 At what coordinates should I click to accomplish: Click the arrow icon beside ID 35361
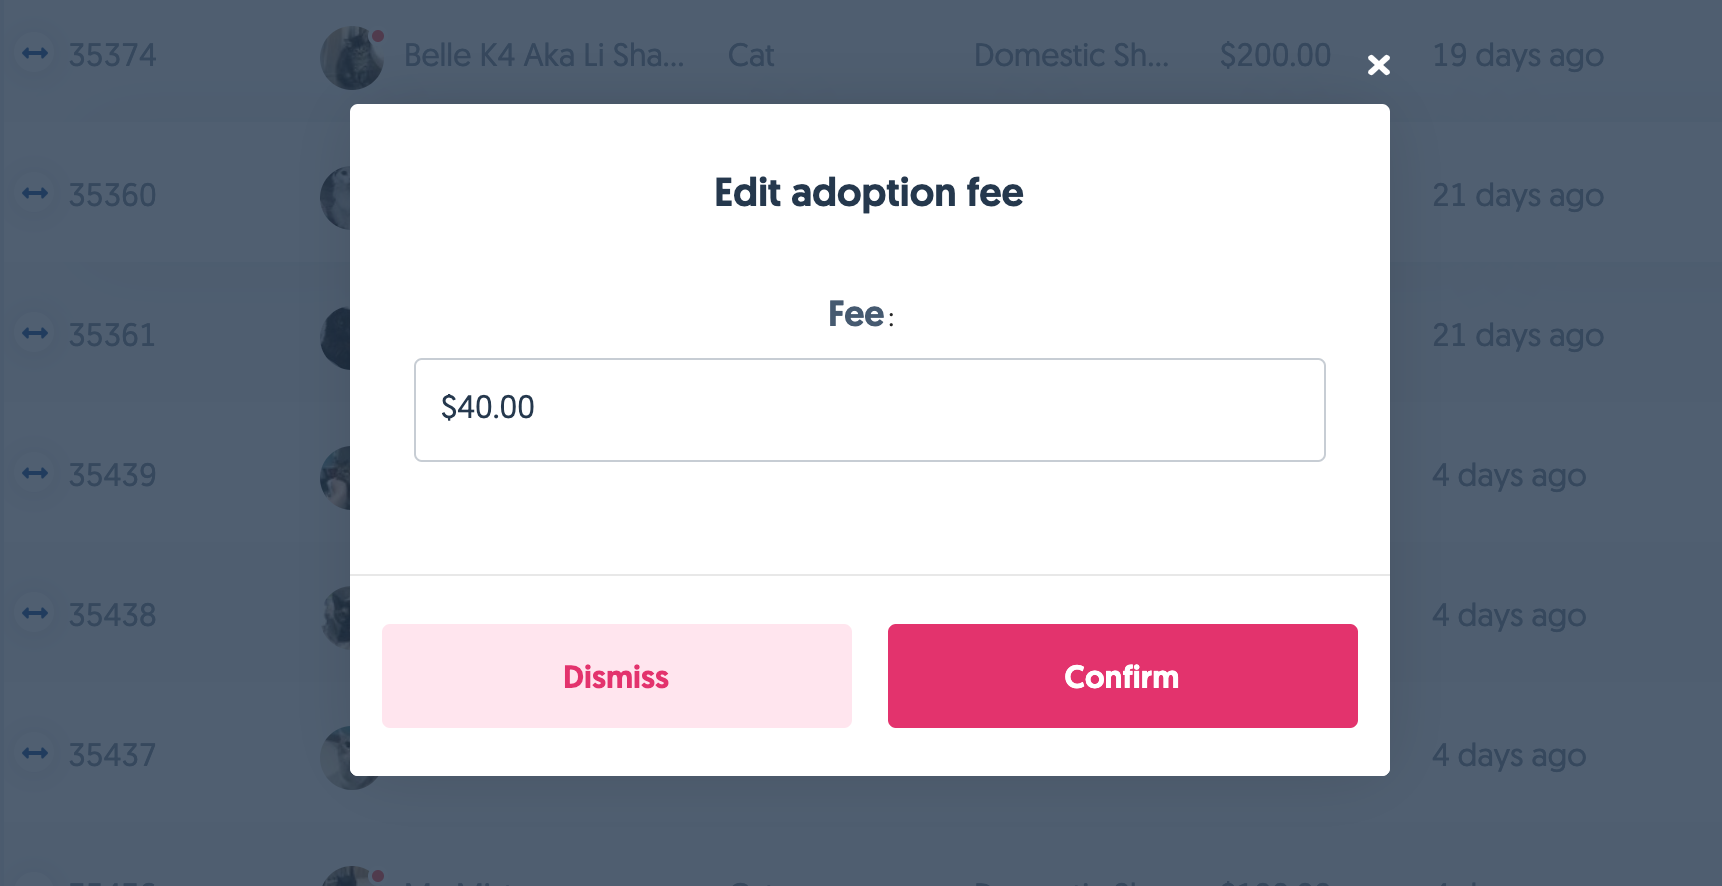tap(36, 333)
